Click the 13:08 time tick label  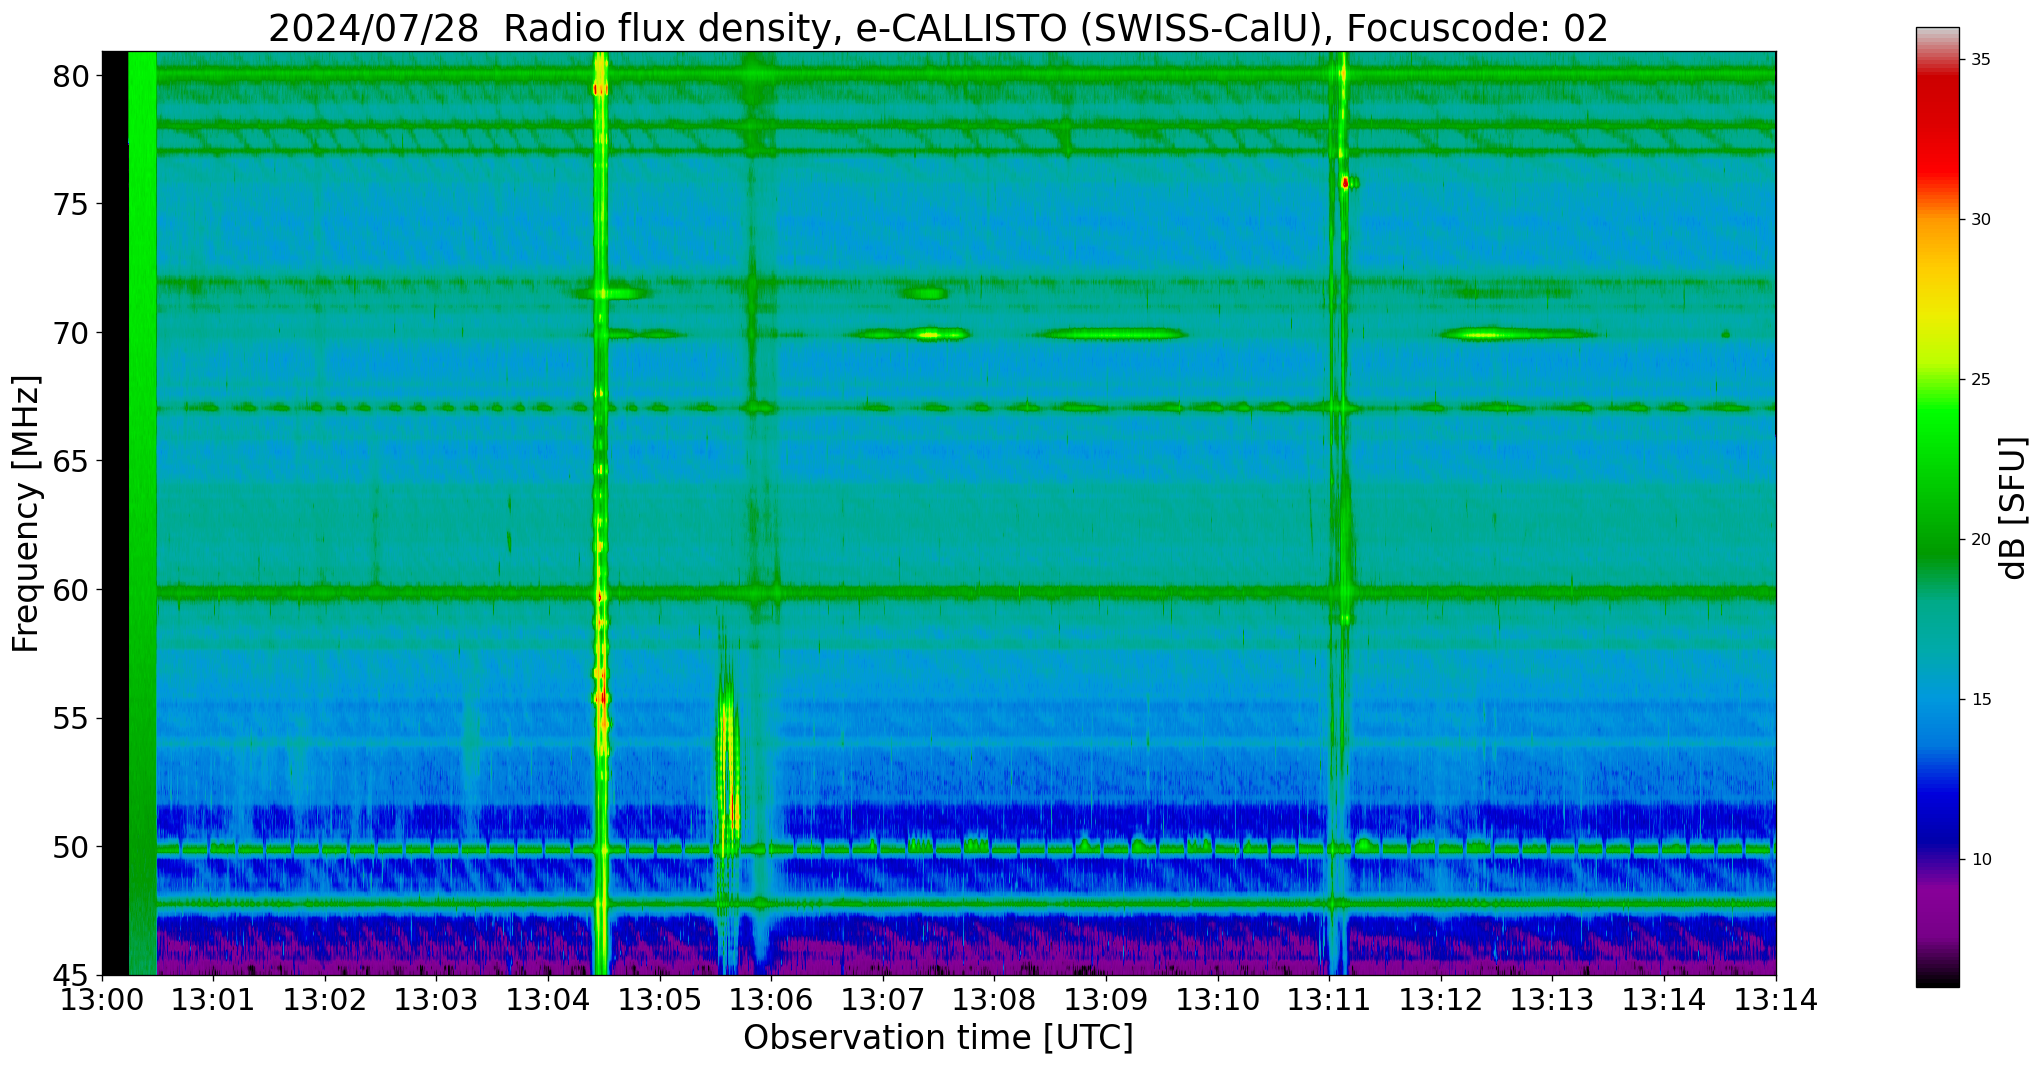click(x=995, y=1000)
